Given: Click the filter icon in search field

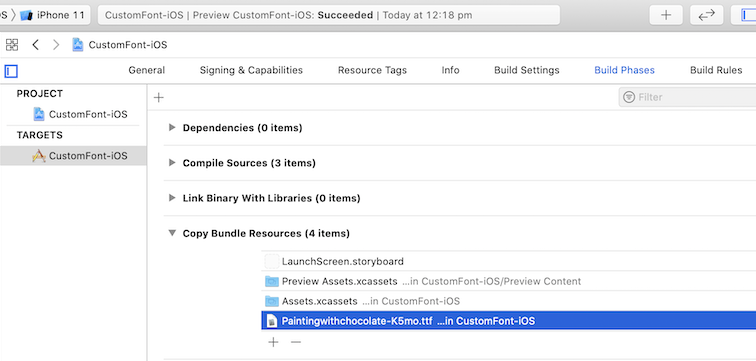Looking at the screenshot, I should 629,97.
